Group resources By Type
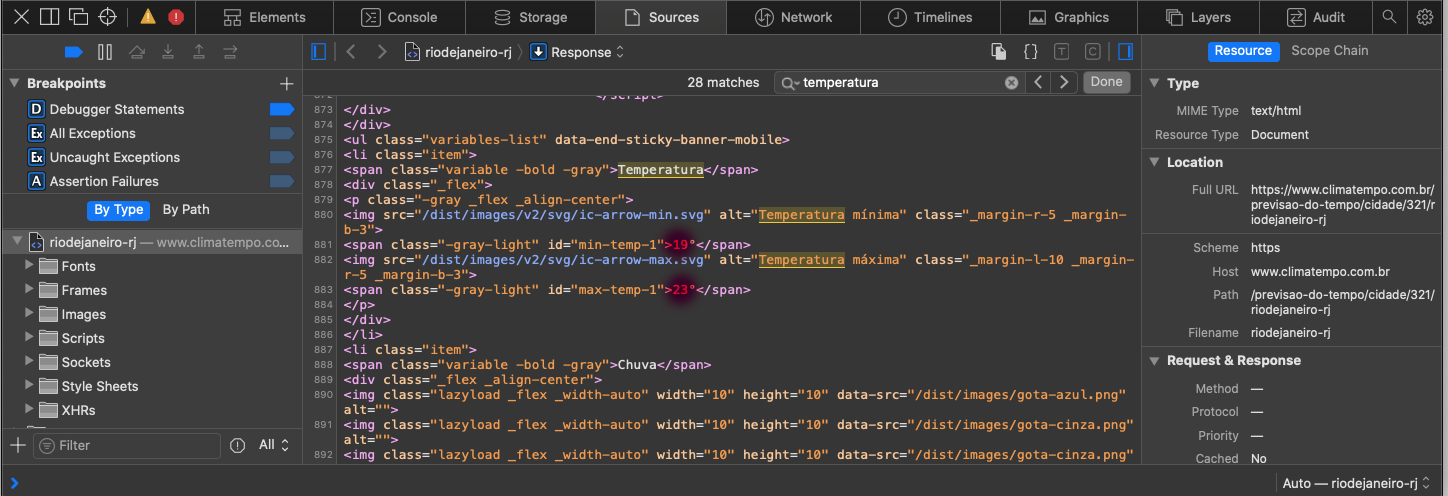 [118, 209]
